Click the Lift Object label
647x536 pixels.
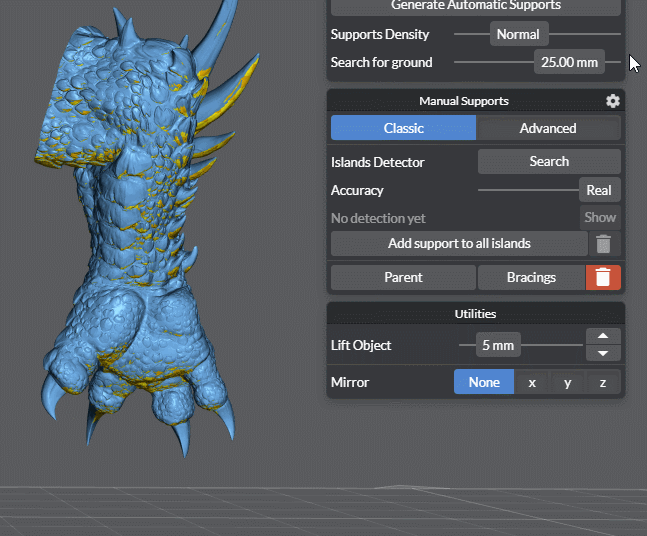pos(361,345)
